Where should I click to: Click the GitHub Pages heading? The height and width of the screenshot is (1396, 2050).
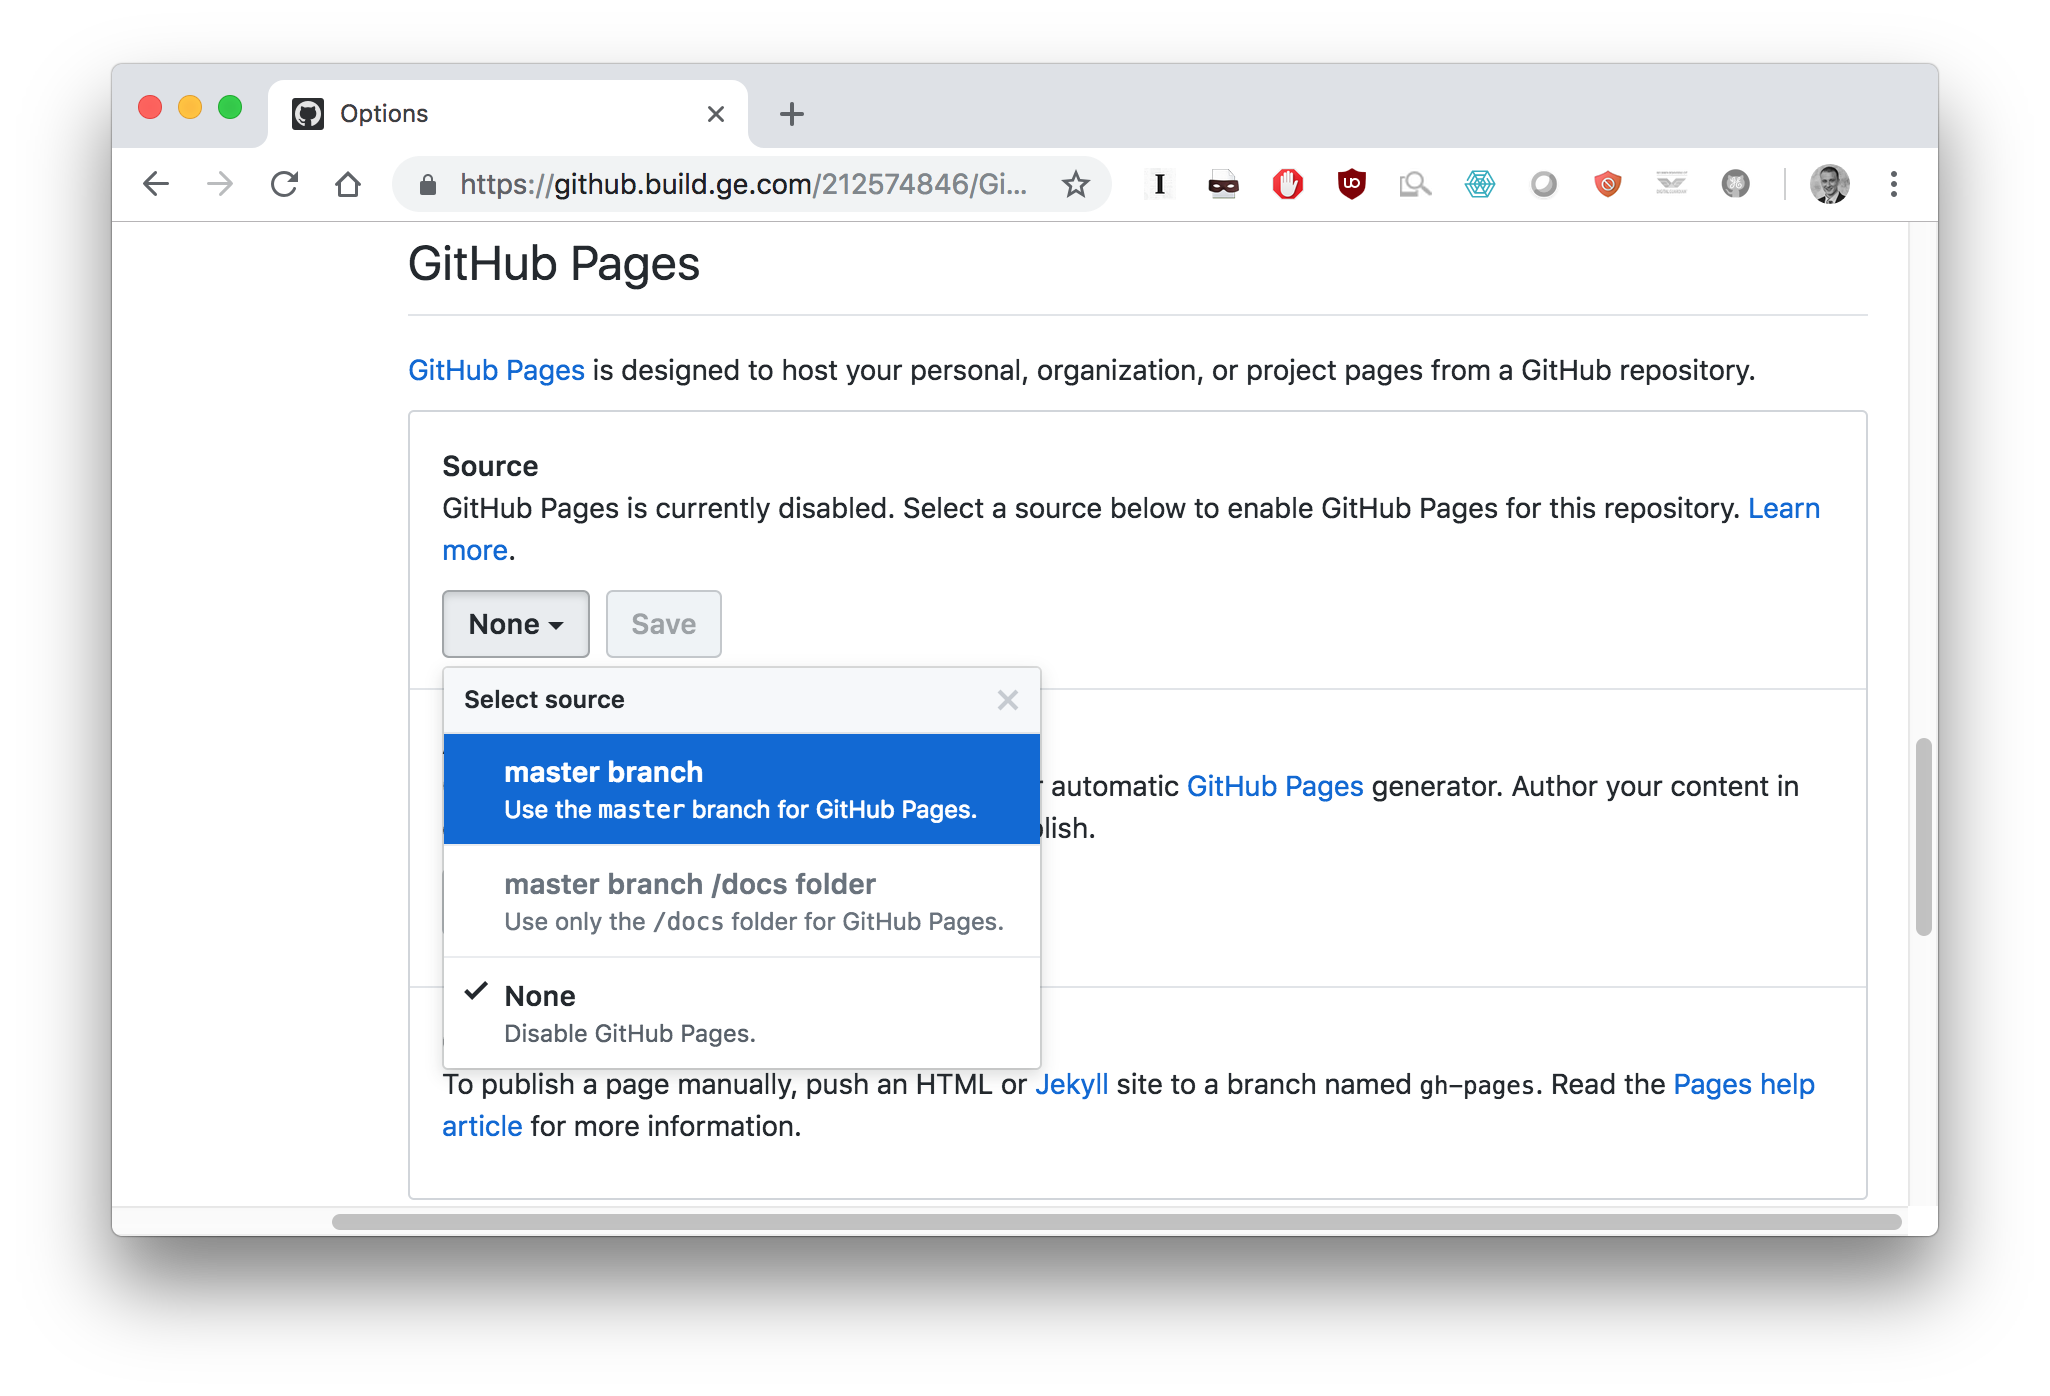554,264
